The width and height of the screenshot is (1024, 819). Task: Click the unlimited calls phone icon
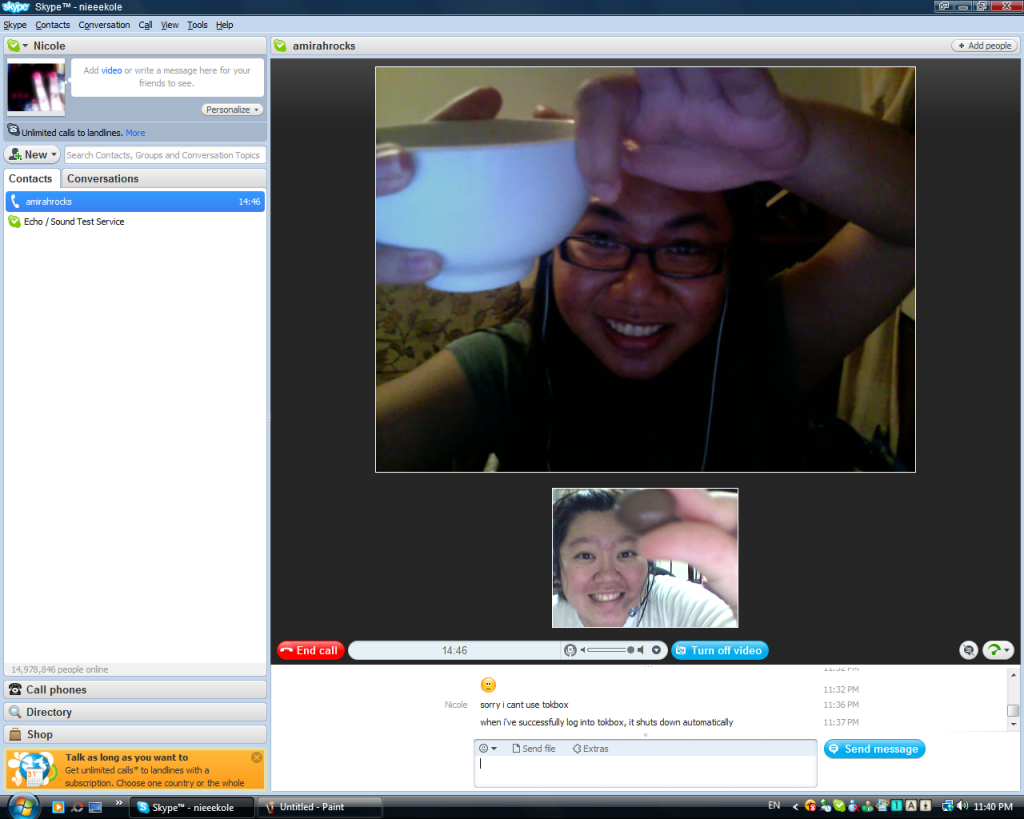(x=13, y=131)
